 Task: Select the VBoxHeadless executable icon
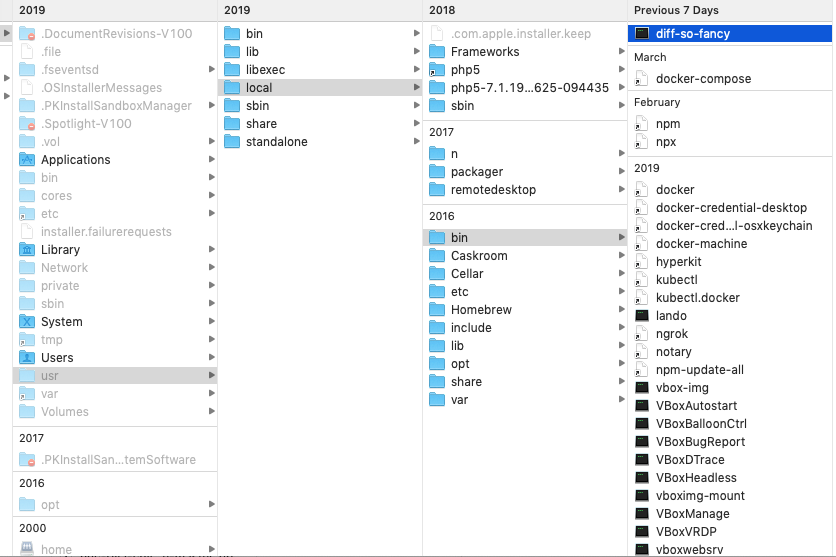[x=642, y=478]
